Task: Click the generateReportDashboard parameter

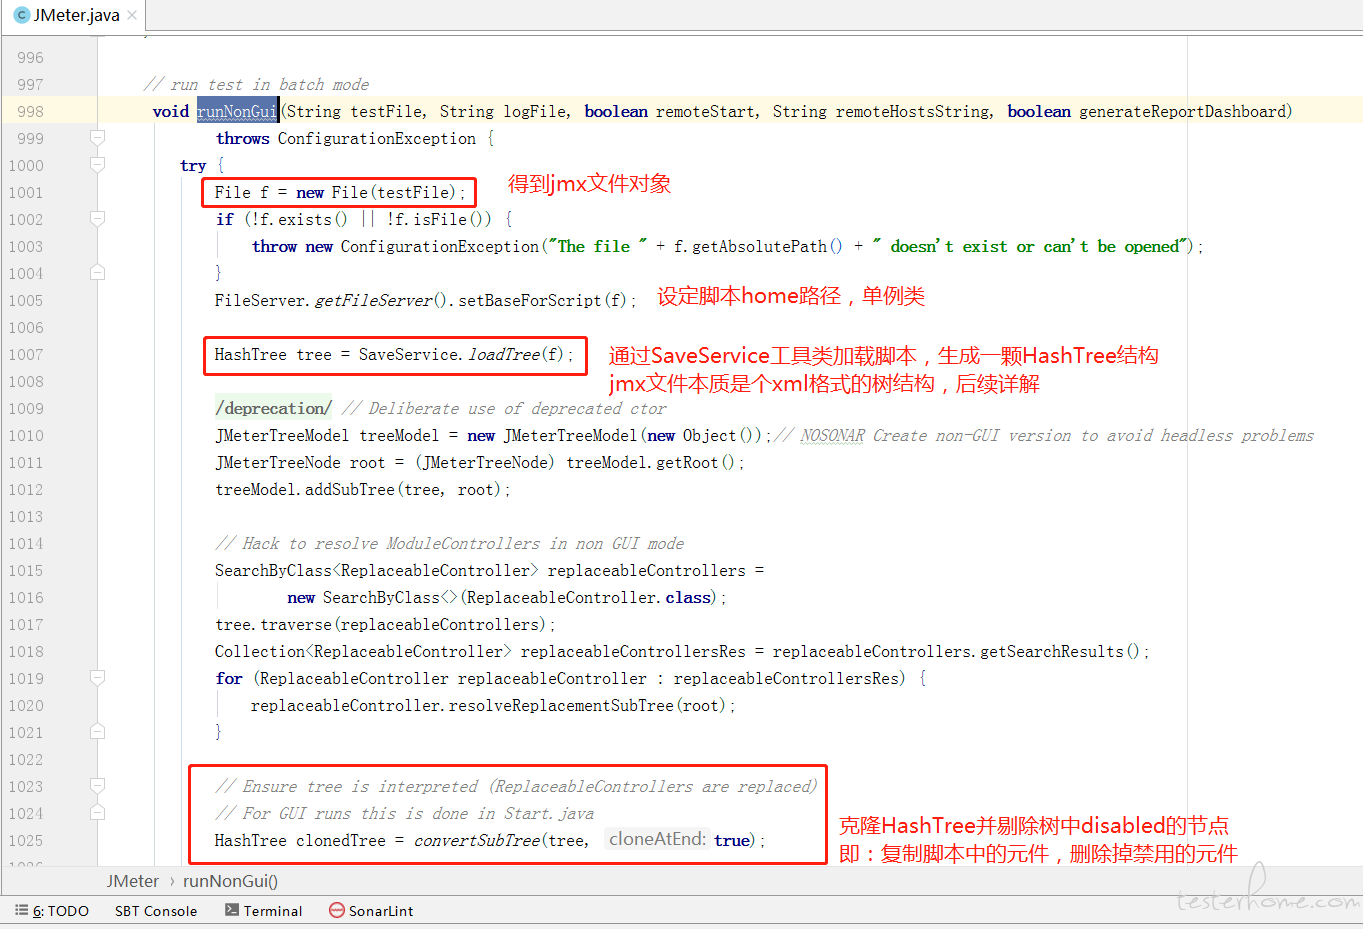Action: [1182, 111]
